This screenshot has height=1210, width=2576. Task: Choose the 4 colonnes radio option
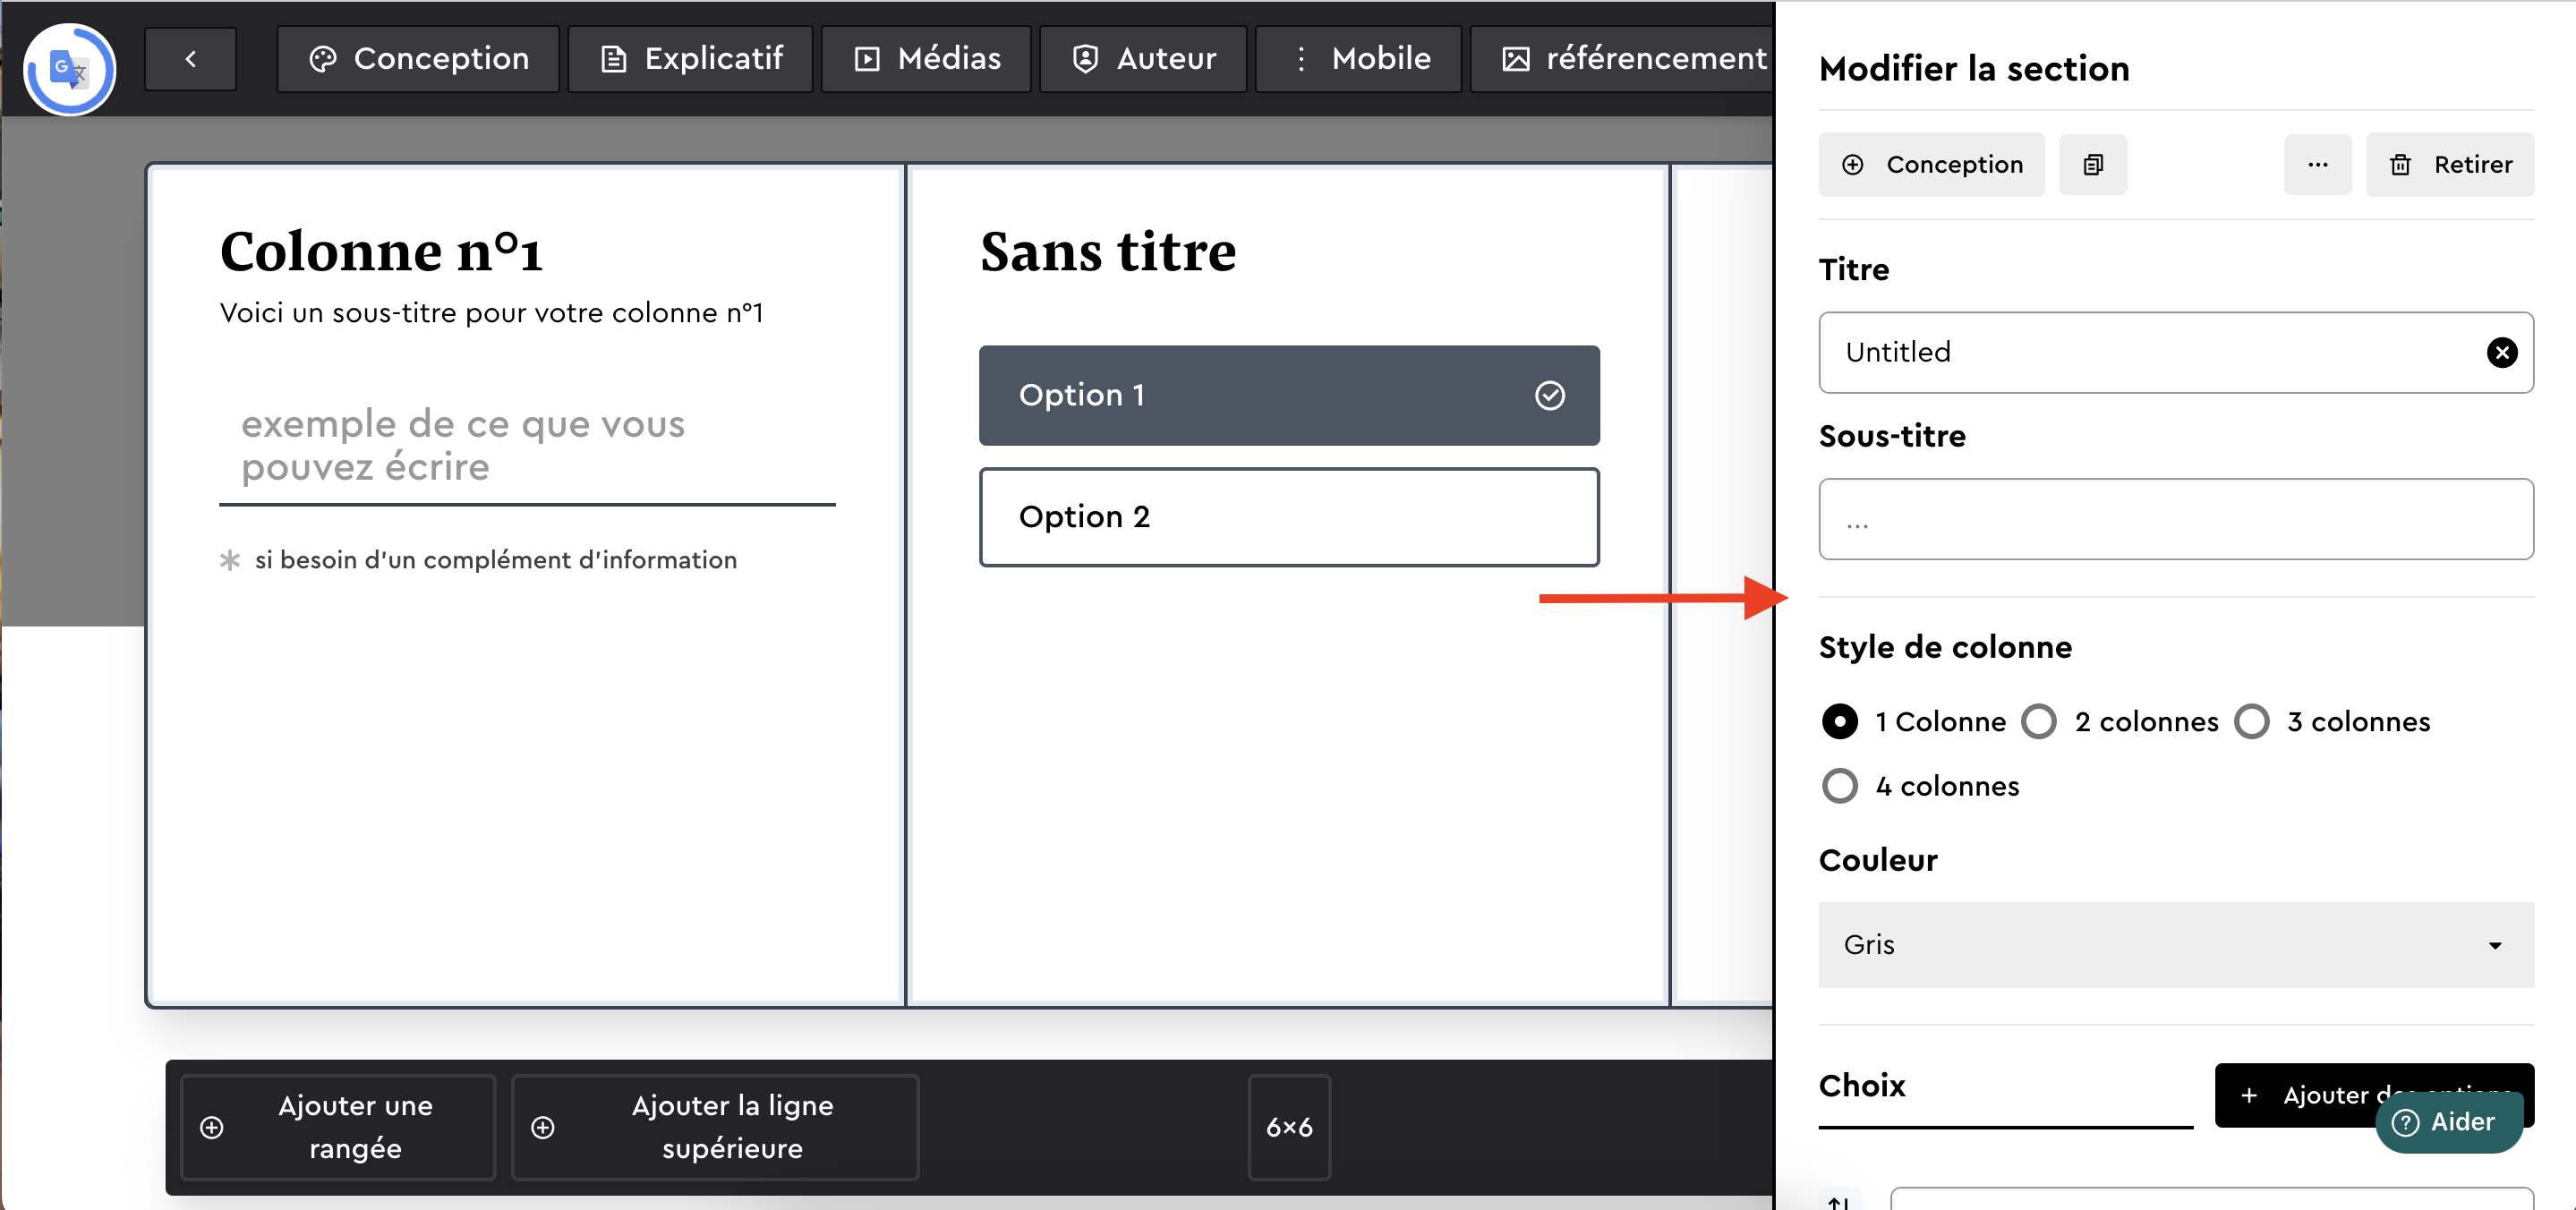[x=1839, y=786]
